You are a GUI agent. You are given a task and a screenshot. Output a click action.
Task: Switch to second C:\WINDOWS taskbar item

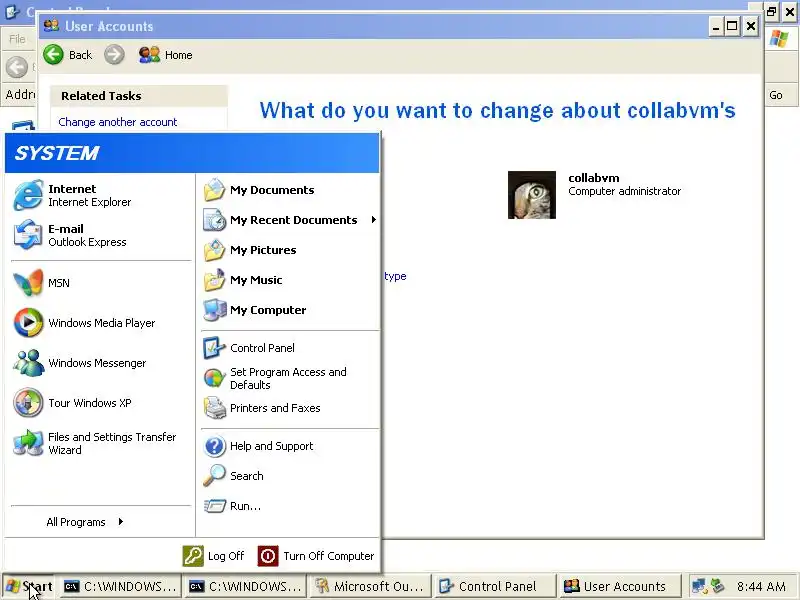coord(245,586)
